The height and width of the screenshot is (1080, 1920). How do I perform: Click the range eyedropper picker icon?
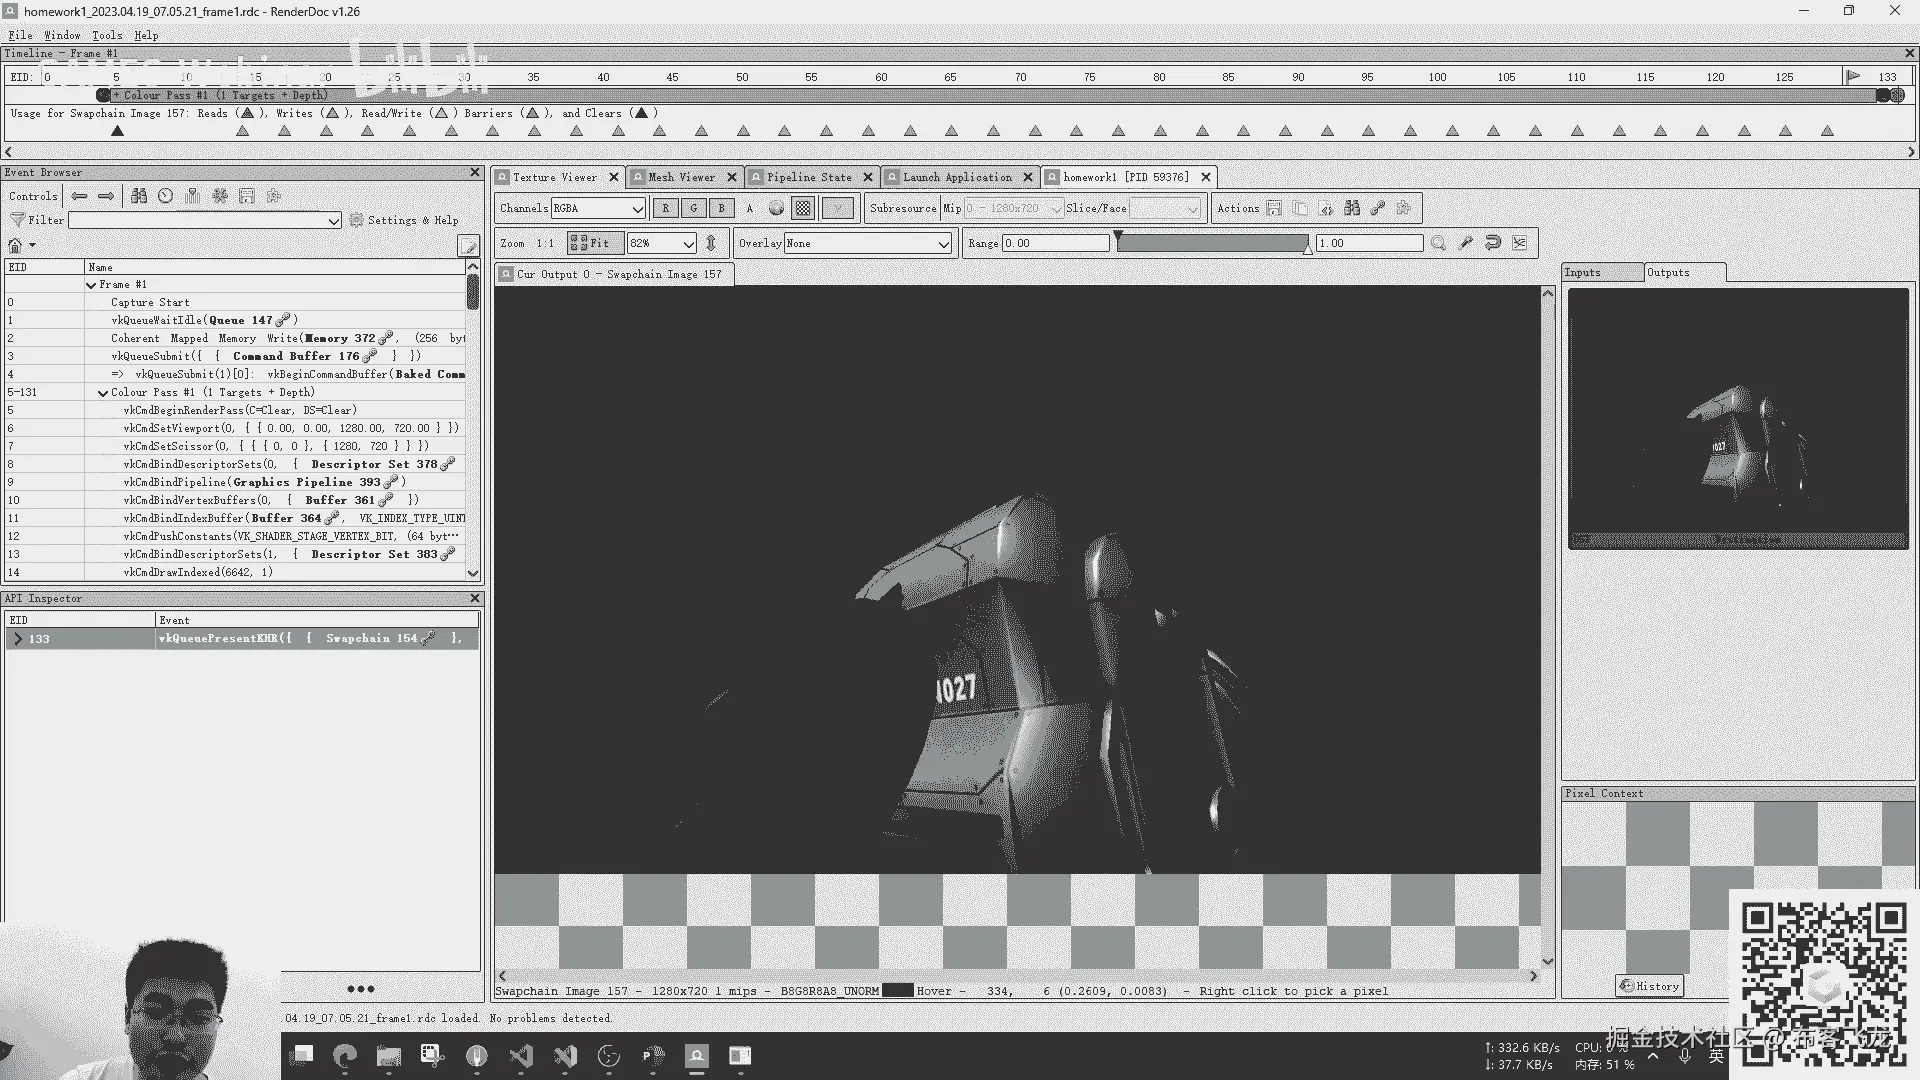[1466, 243]
